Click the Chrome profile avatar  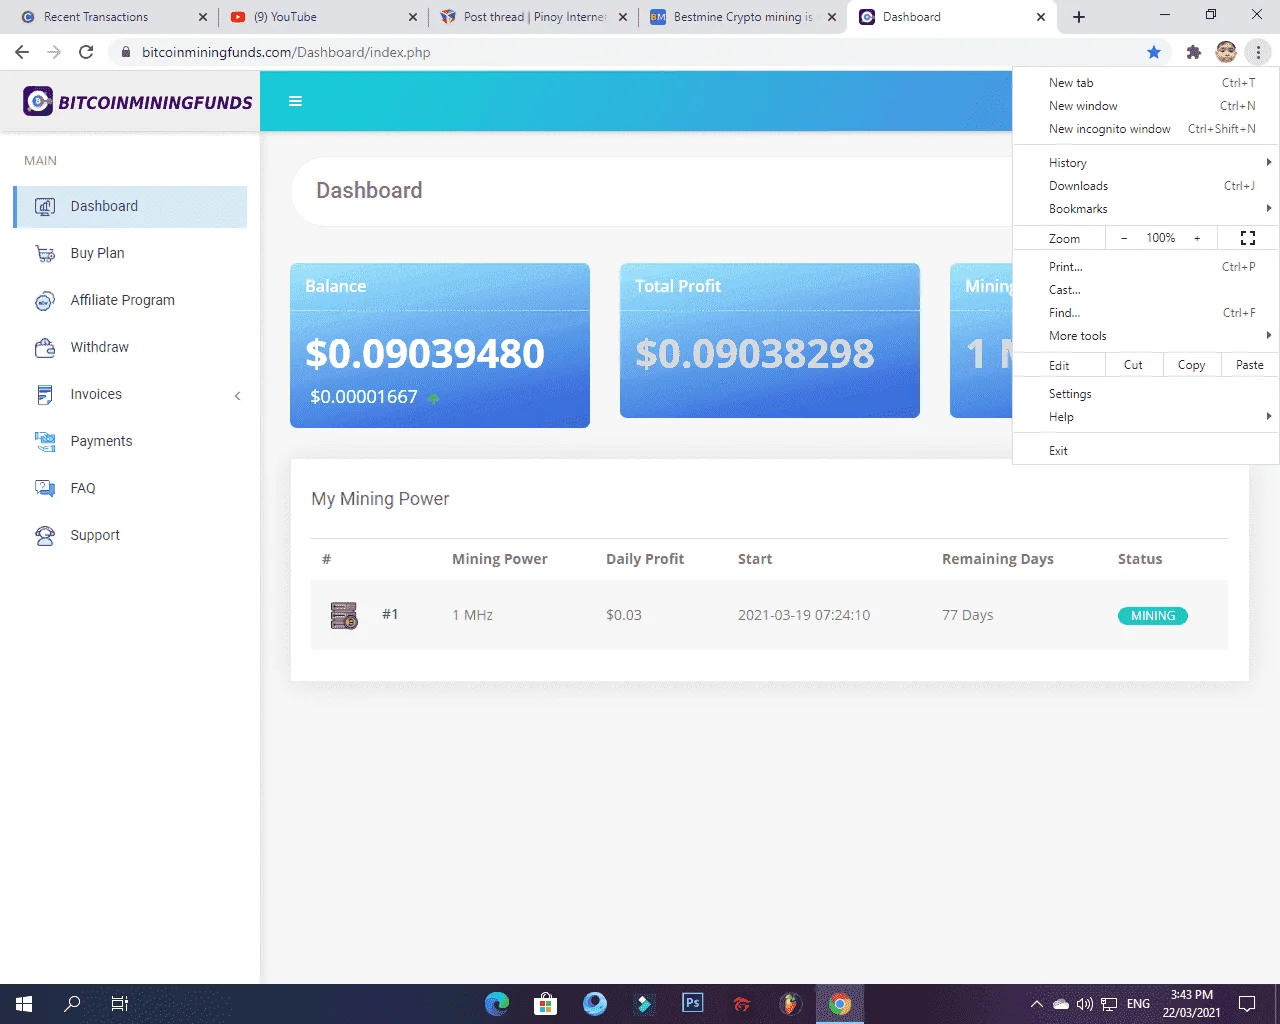pyautogui.click(x=1226, y=52)
